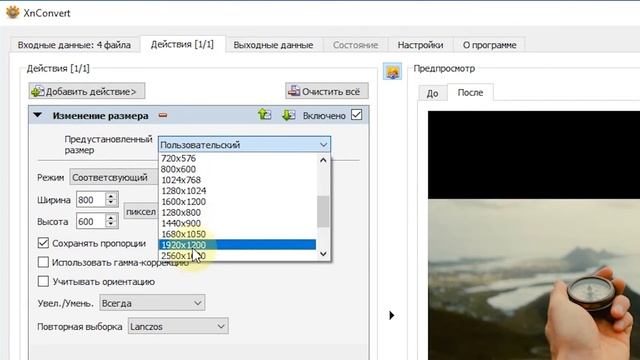
Task: Click the preset list scrollbar down arrow
Action: (323, 254)
